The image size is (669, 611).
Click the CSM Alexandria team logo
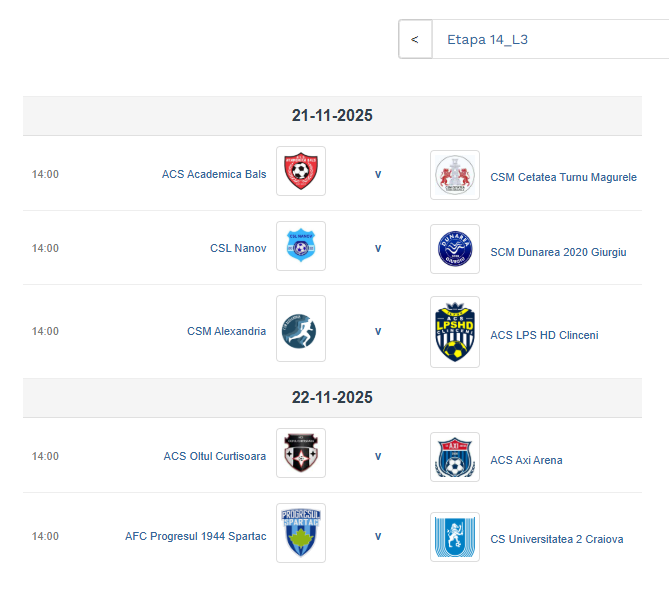[x=300, y=329]
